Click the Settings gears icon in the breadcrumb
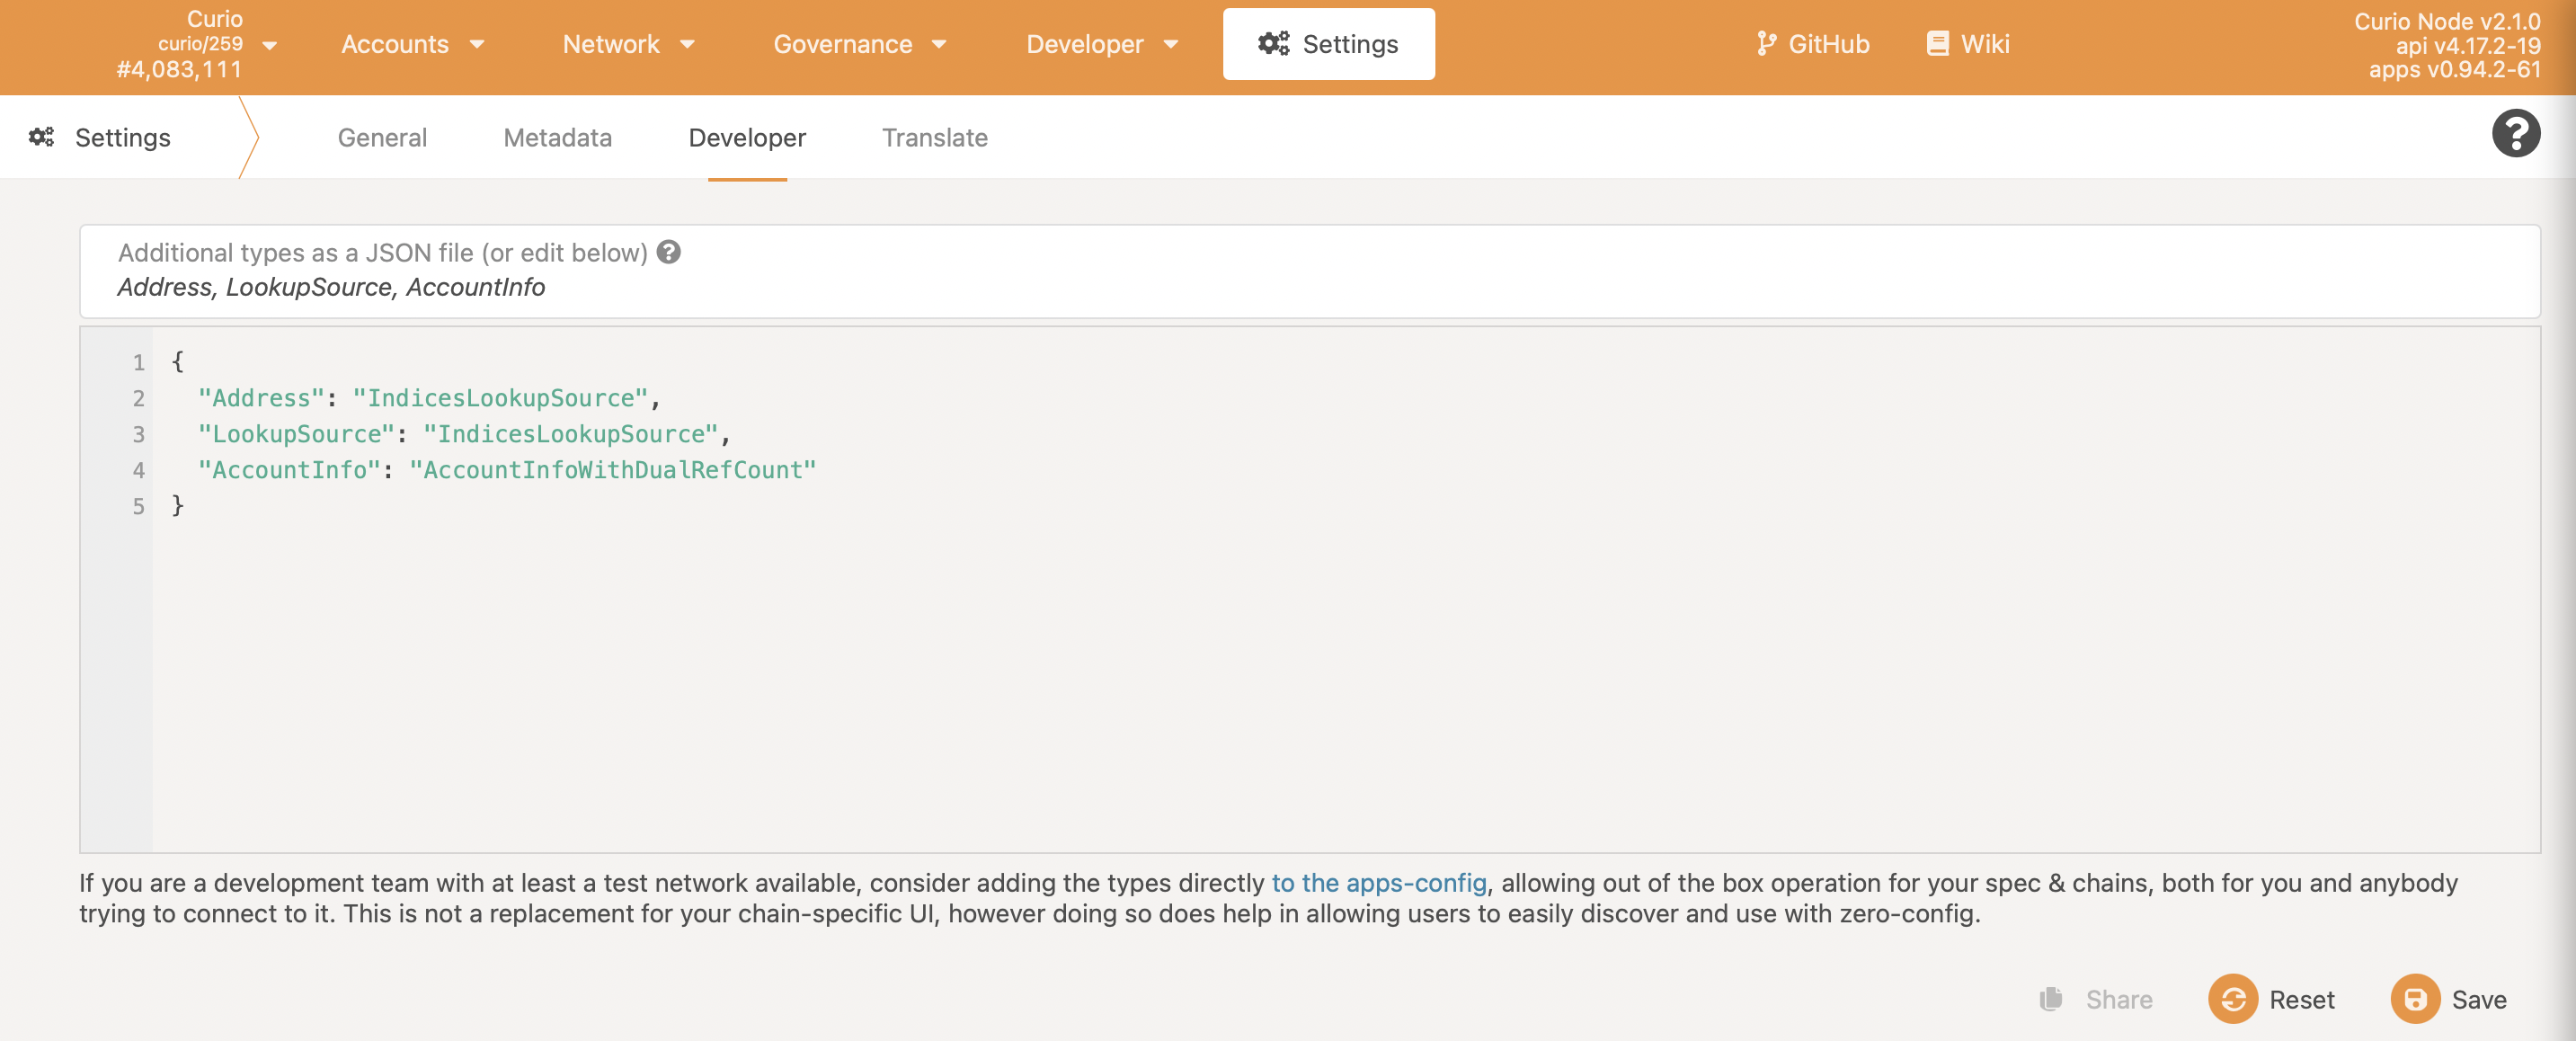2576x1041 pixels. [41, 137]
